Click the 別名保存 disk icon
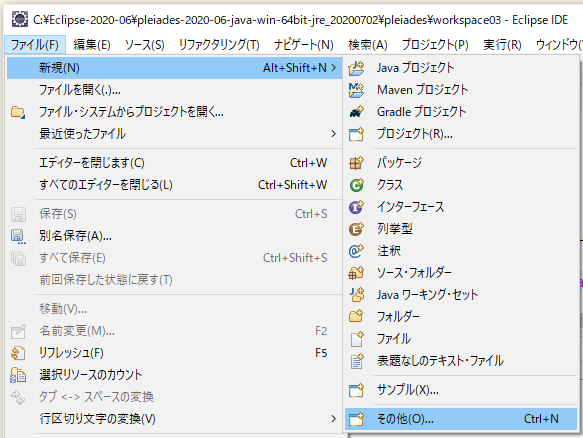Viewport: 583px width, 438px height. tap(18, 236)
